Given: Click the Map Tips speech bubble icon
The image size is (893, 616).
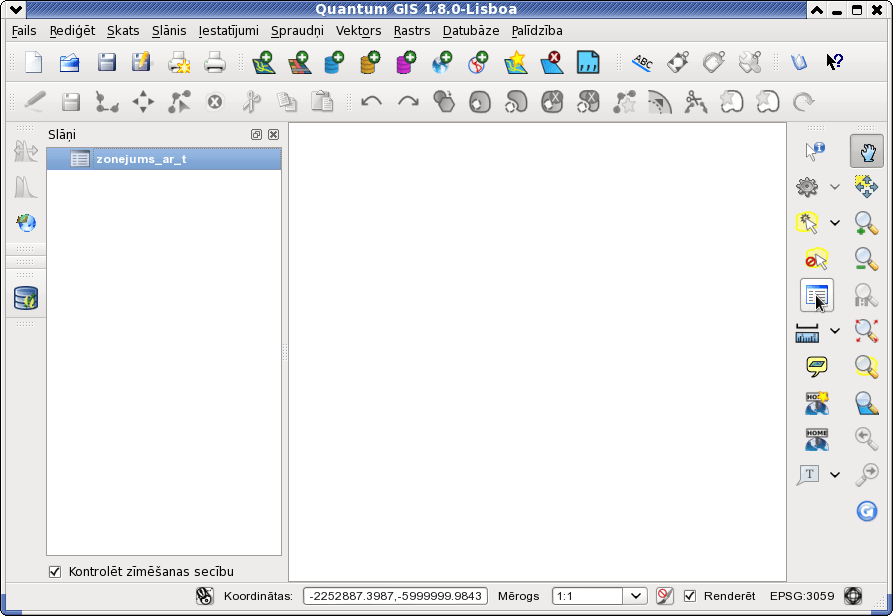Looking at the screenshot, I should pos(817,367).
